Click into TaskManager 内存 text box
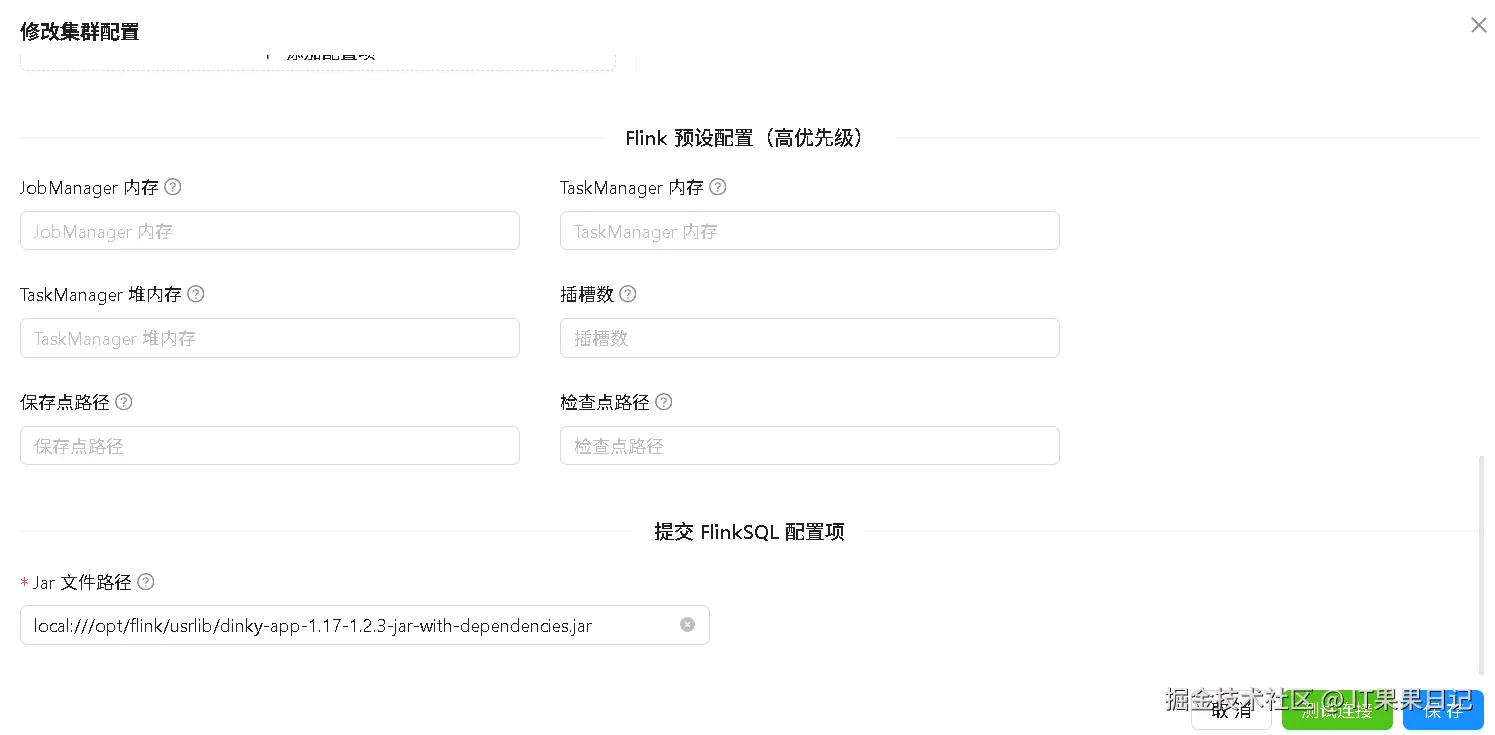 809,231
